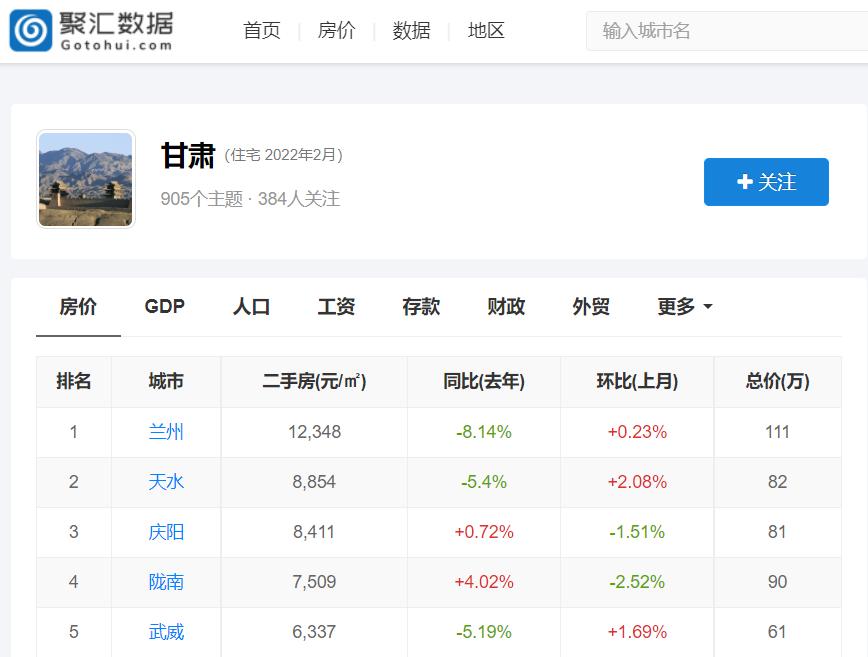Open the 庆阳 city page link
This screenshot has height=657, width=868.
166,532
